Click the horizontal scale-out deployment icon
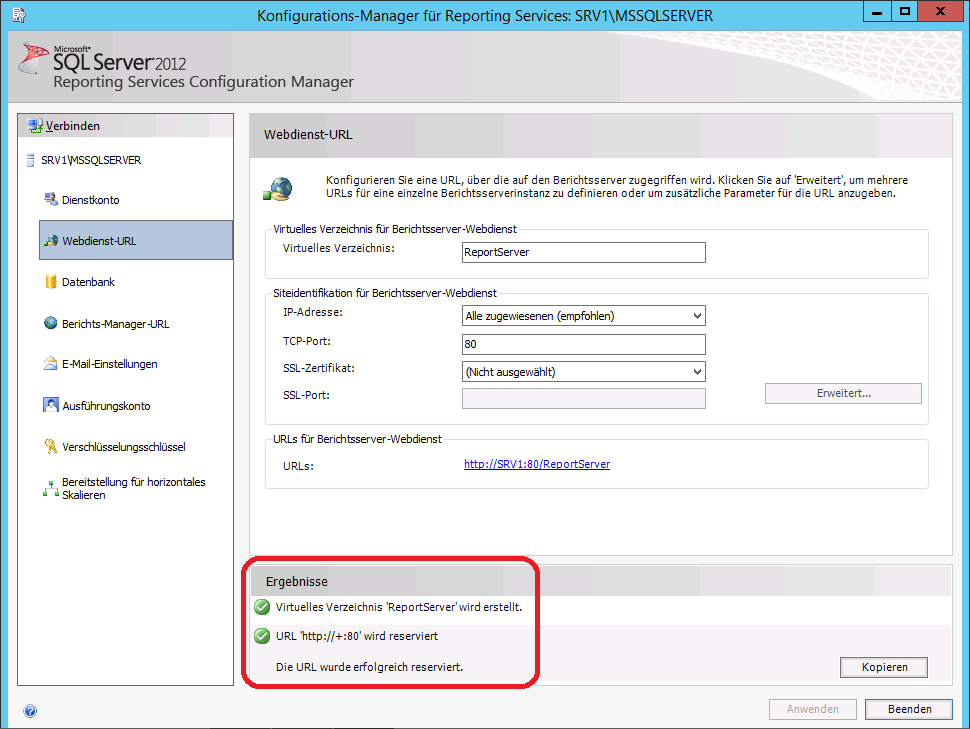Image resolution: width=970 pixels, height=729 pixels. point(51,489)
